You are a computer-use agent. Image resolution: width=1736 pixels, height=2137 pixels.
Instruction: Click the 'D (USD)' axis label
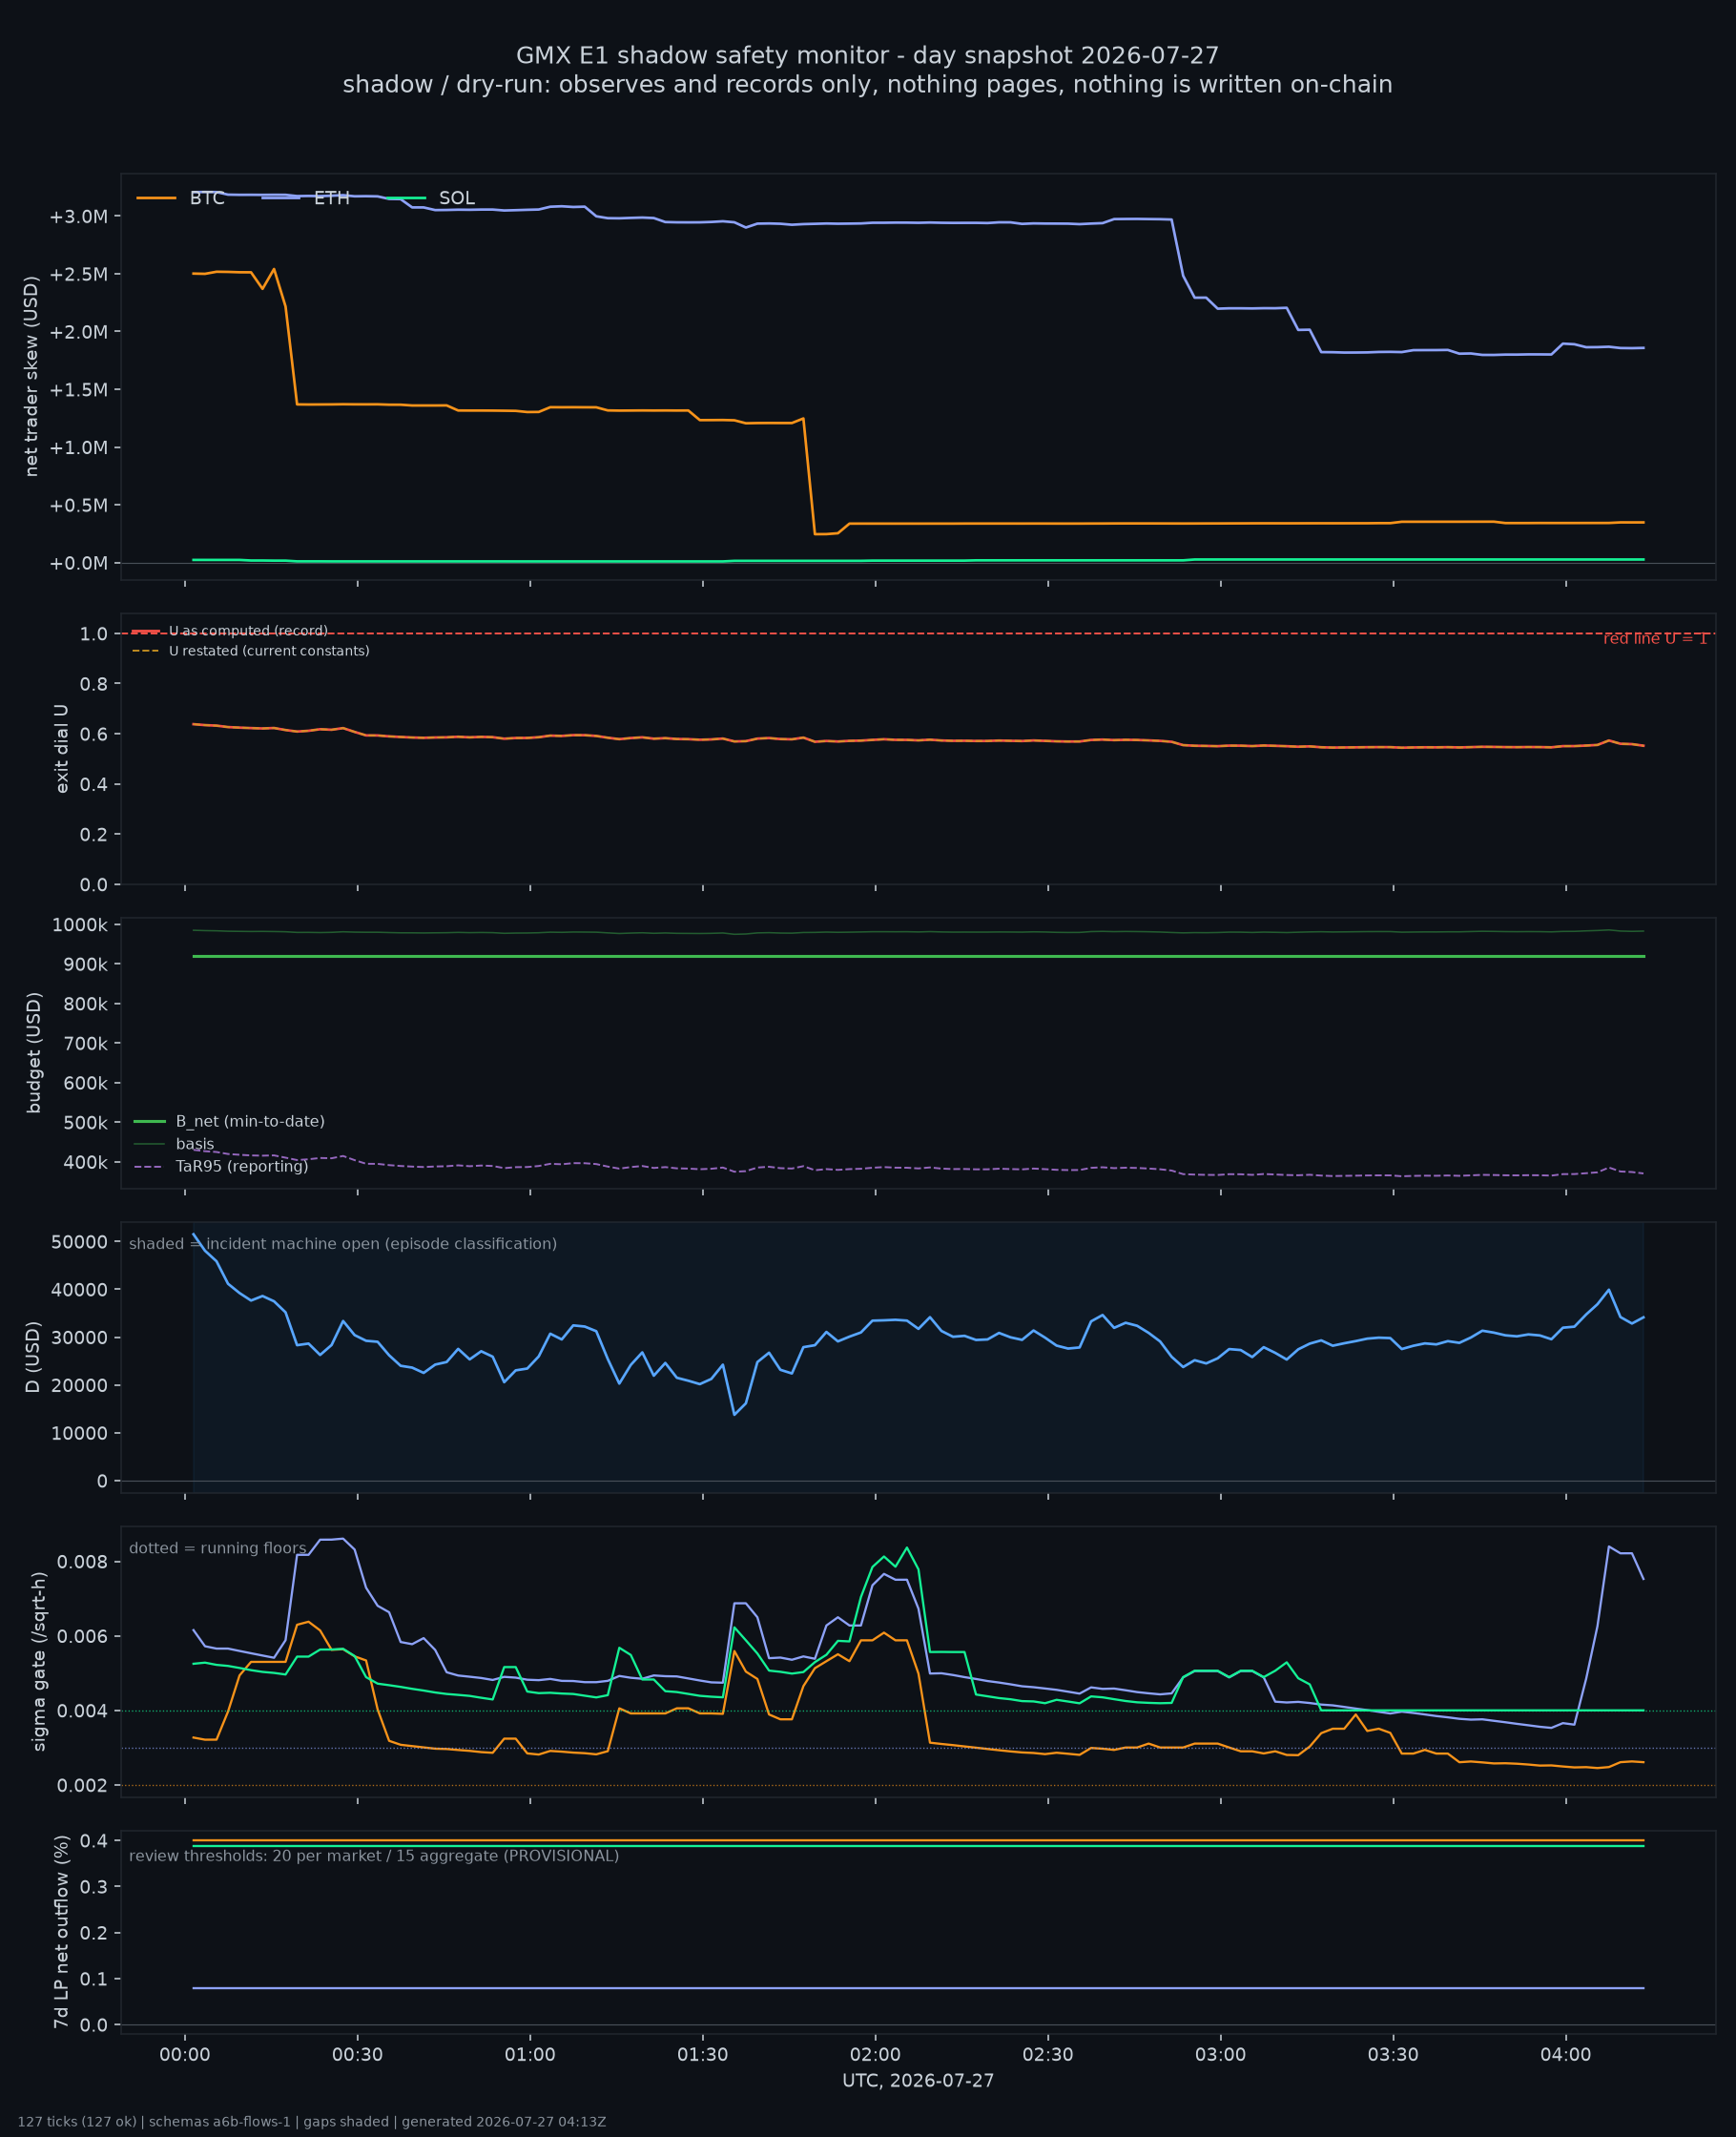(34, 1357)
